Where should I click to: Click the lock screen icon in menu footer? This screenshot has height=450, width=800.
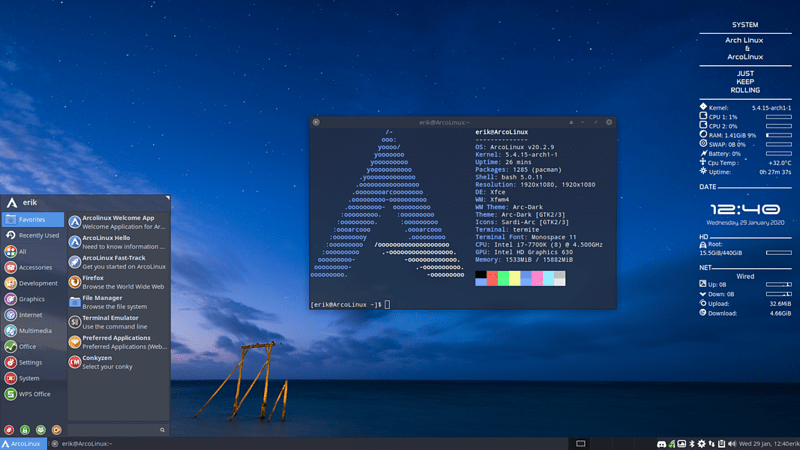25,430
